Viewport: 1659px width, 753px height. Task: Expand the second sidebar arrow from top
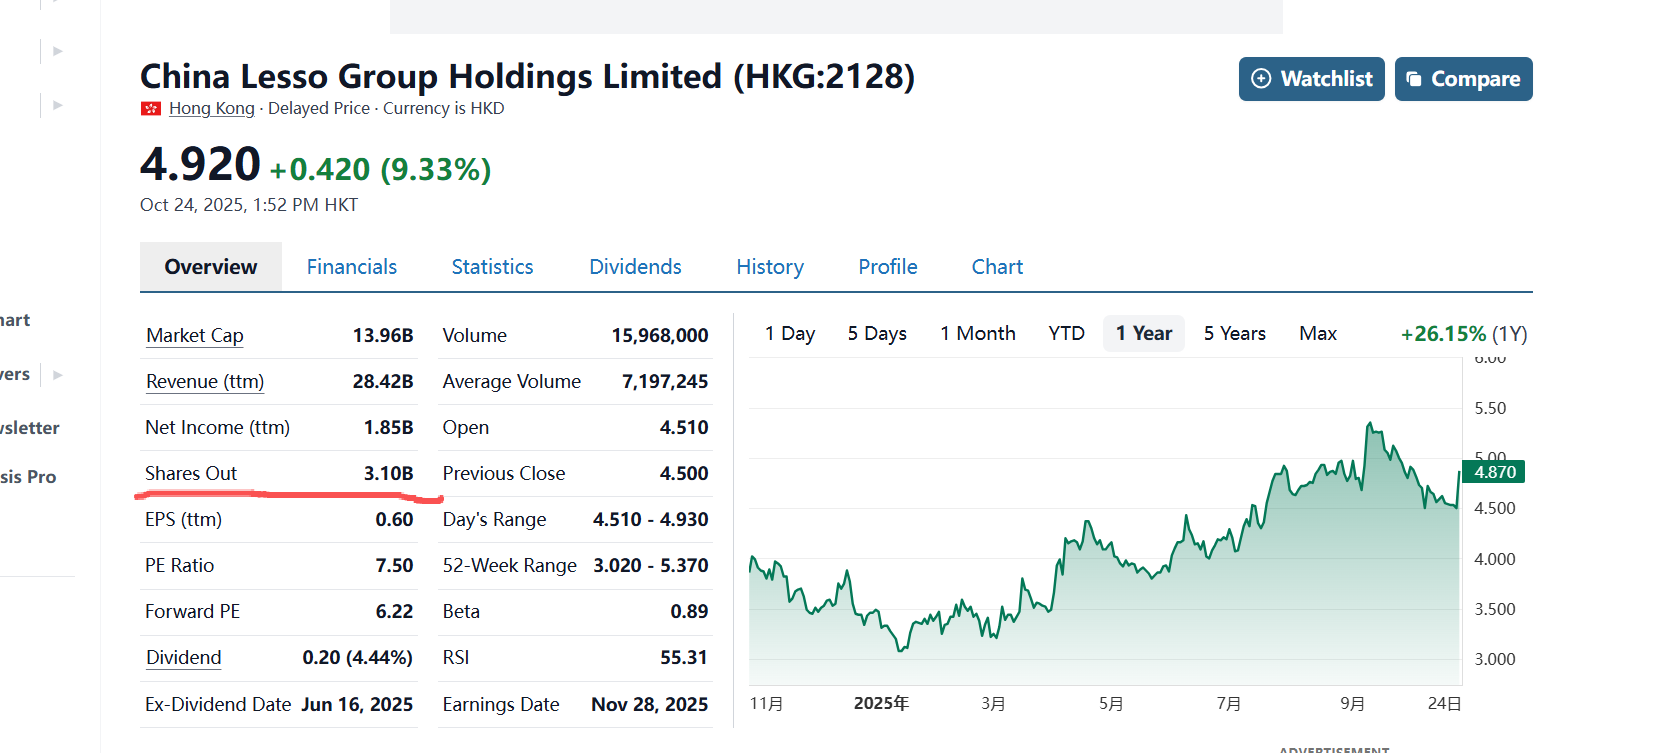[x=57, y=105]
